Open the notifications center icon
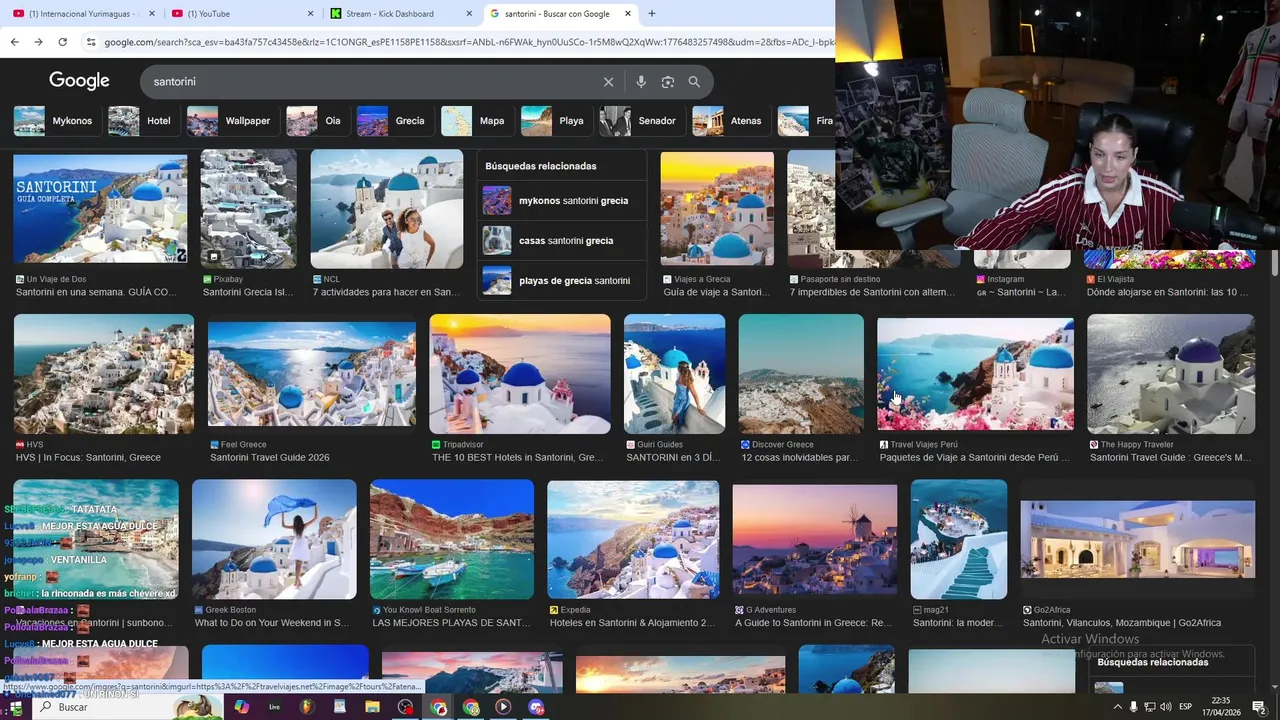Screen dimensions: 1280x720 [x=1259, y=707]
